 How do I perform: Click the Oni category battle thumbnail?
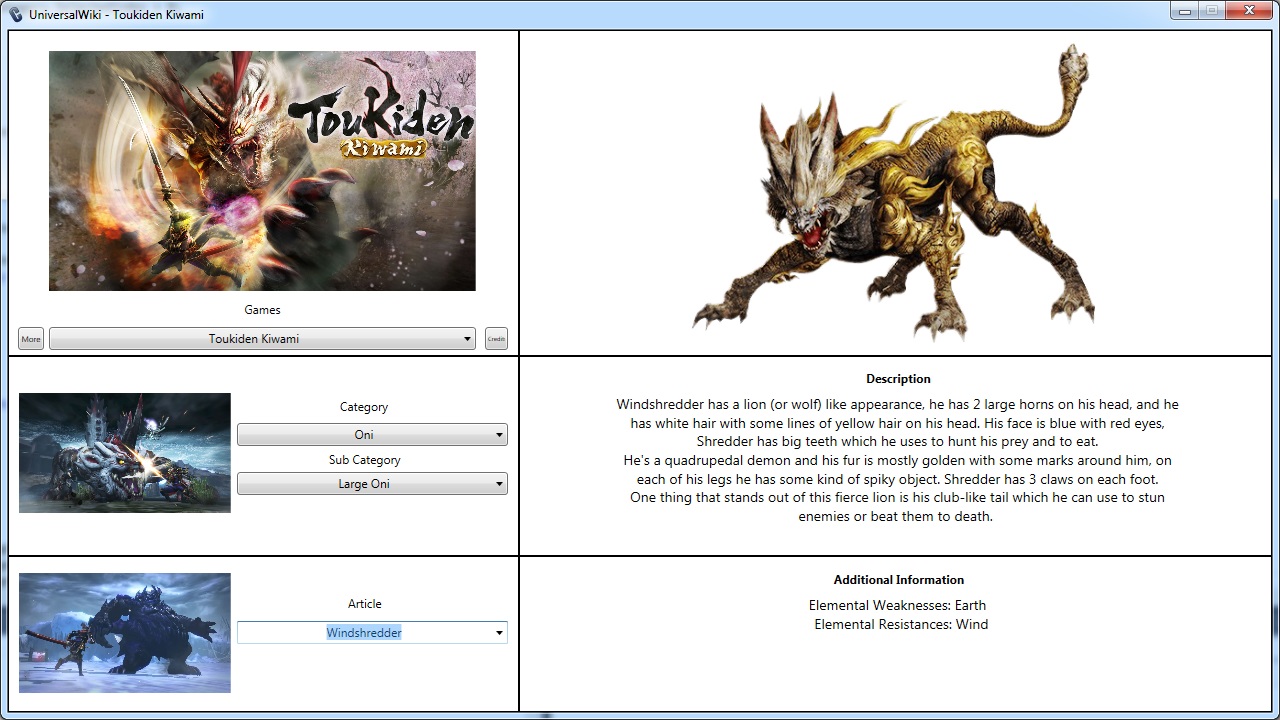[x=125, y=453]
